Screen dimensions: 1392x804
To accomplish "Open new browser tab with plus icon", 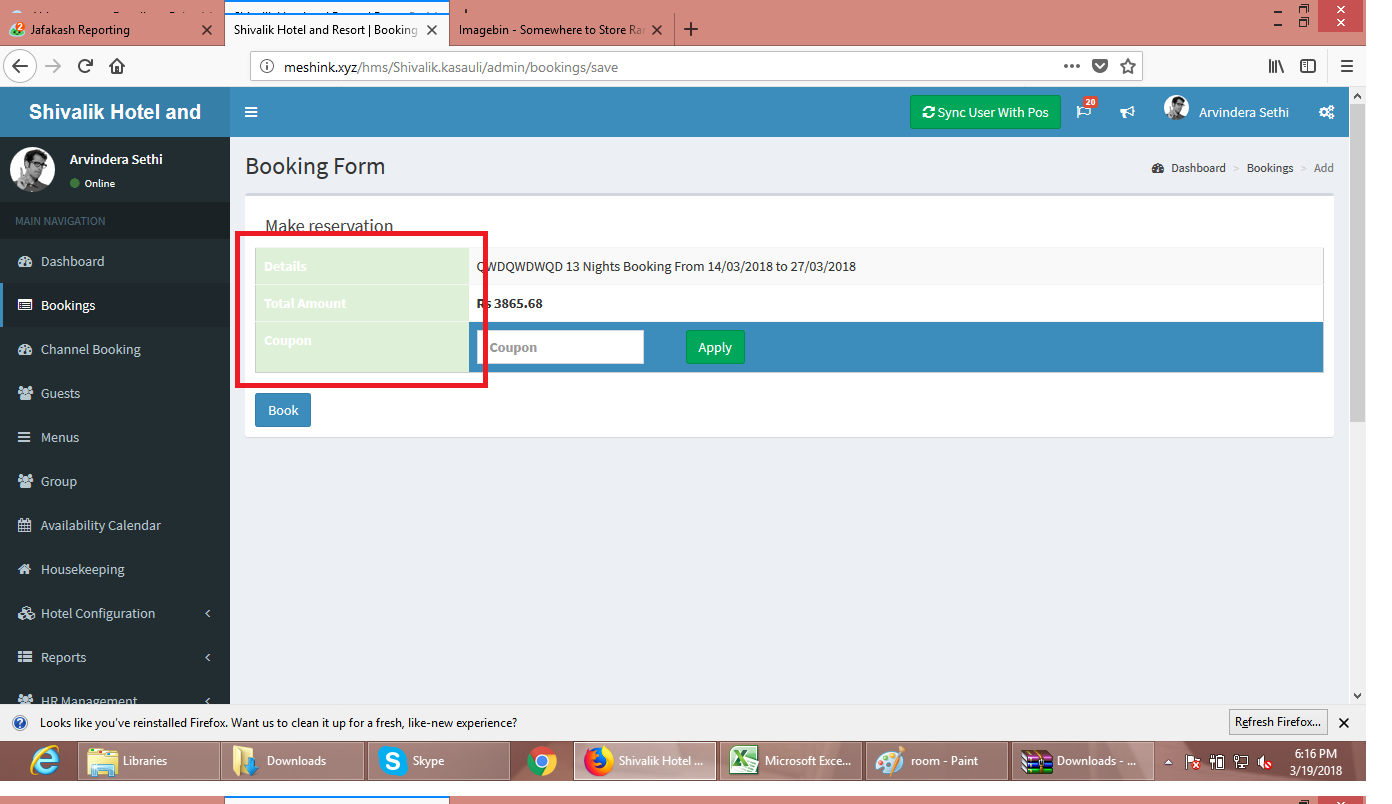I will click(x=690, y=29).
